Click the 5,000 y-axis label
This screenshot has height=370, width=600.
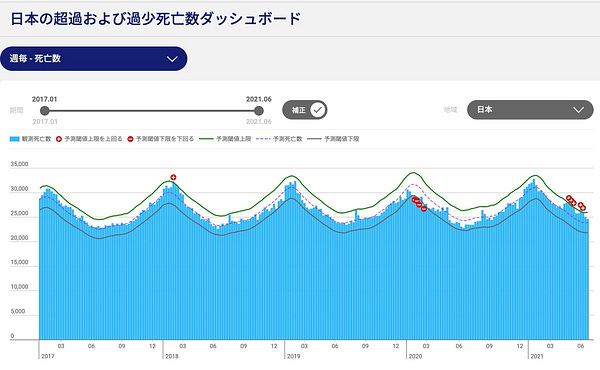point(18,311)
